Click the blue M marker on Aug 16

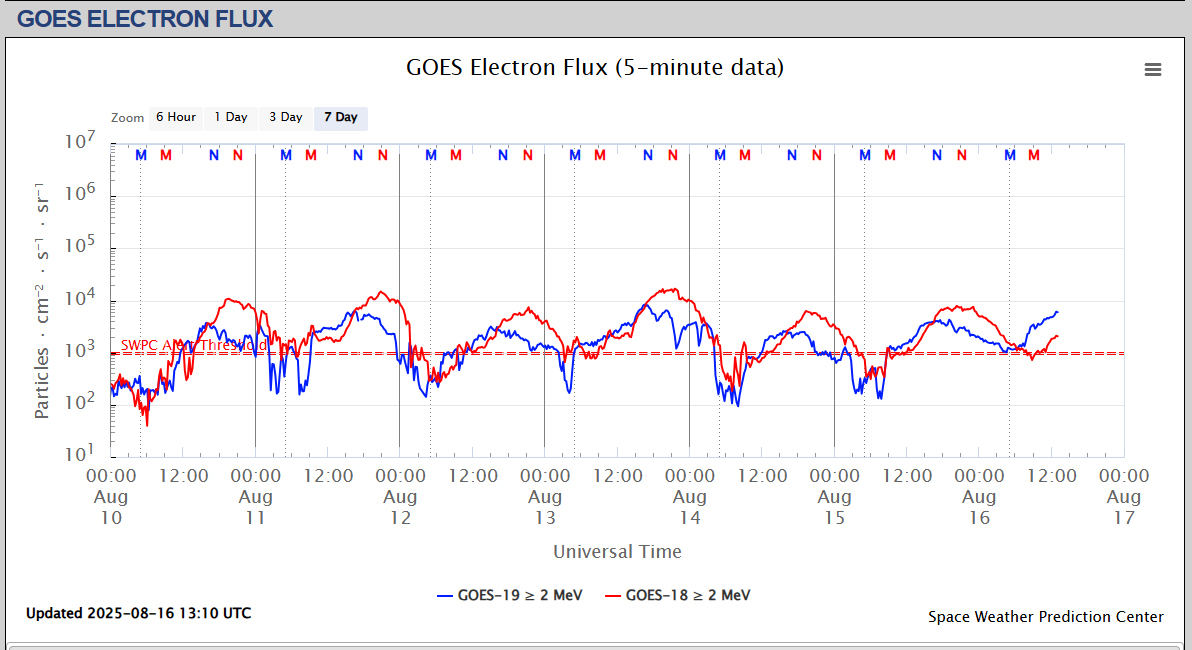click(1010, 155)
